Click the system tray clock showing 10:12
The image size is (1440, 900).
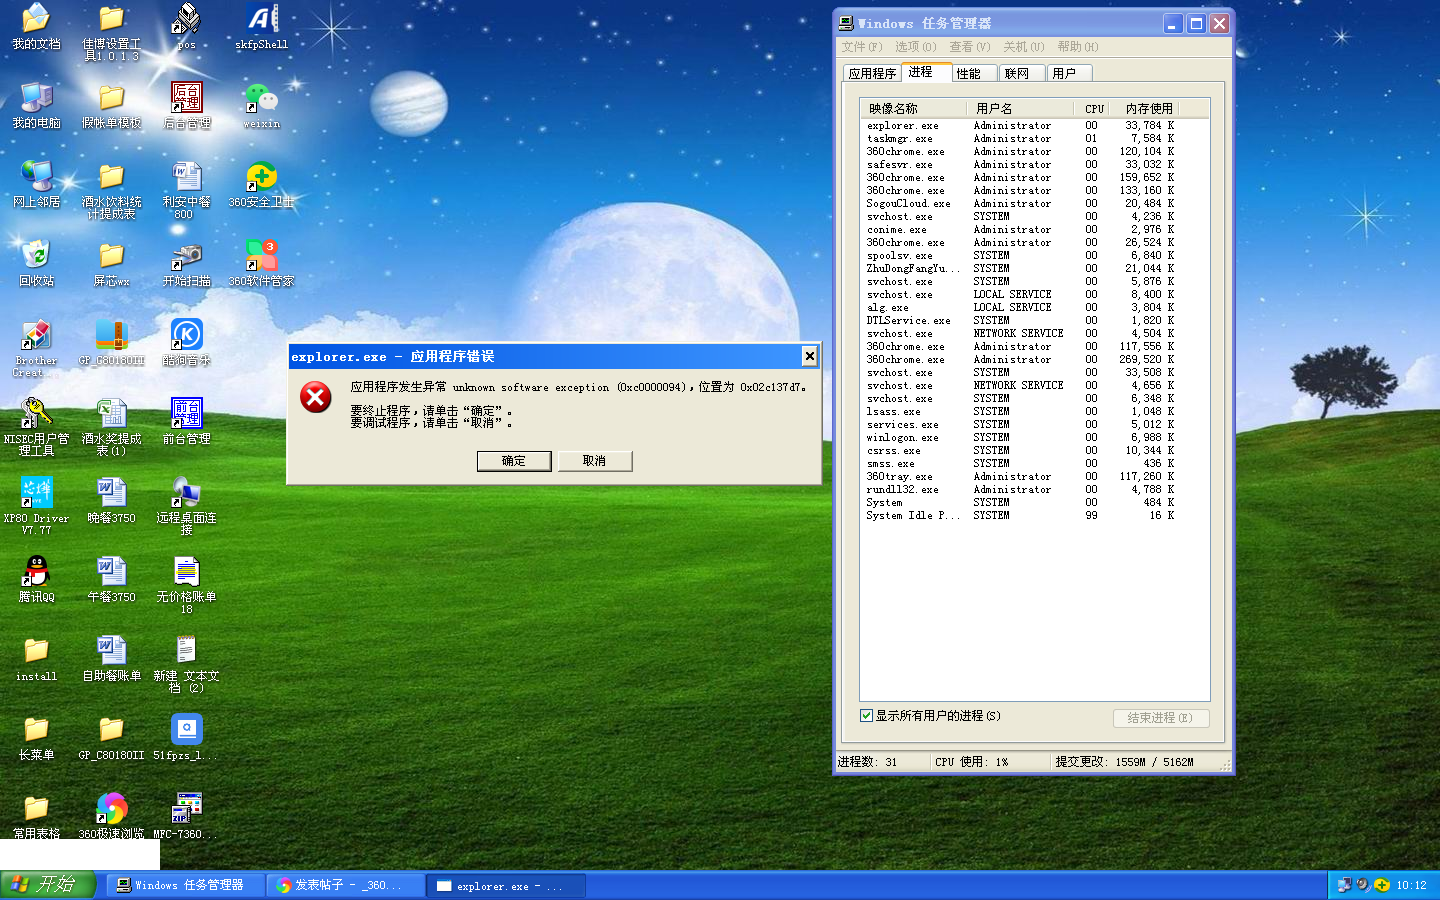click(1411, 885)
